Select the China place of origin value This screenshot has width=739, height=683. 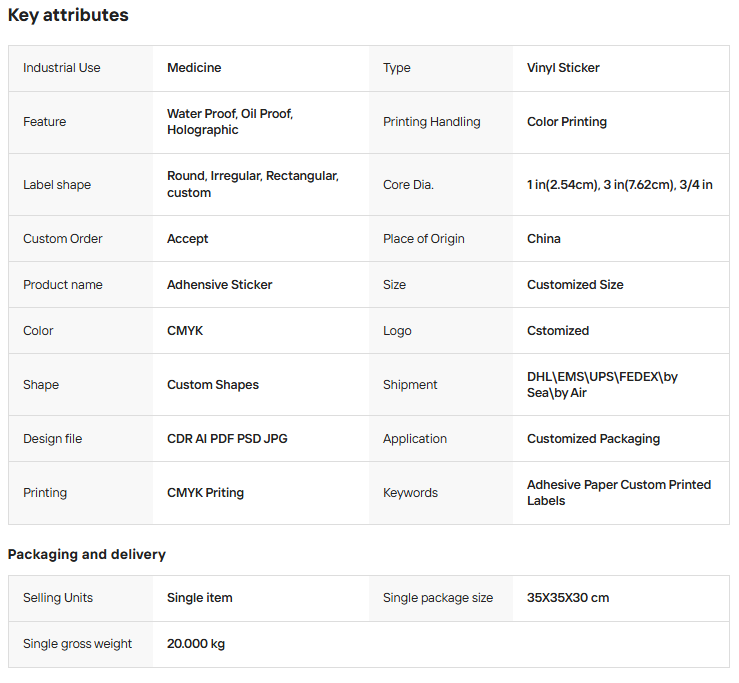coord(544,239)
